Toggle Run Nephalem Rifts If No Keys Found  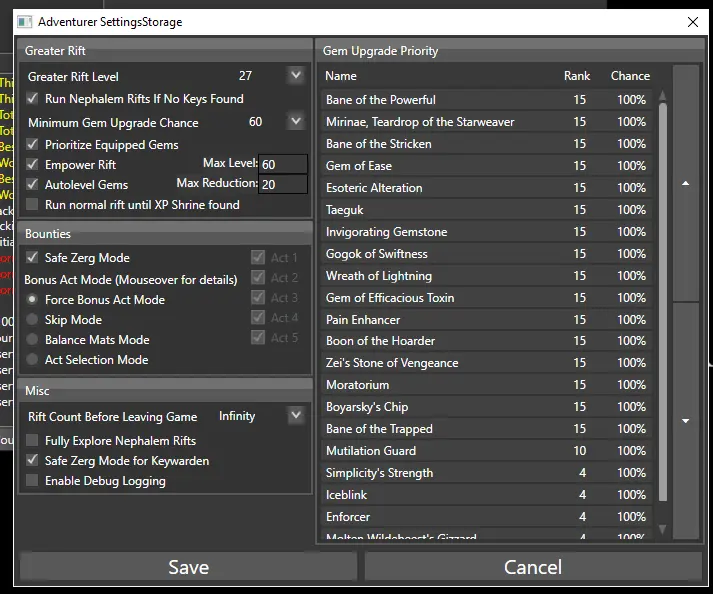pyautogui.click(x=34, y=99)
